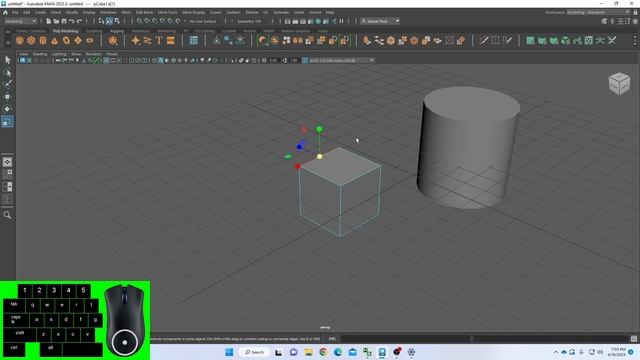The width and height of the screenshot is (640, 360).
Task: Open the Daniel Ruiz user account dropdown
Action: coord(380,21)
